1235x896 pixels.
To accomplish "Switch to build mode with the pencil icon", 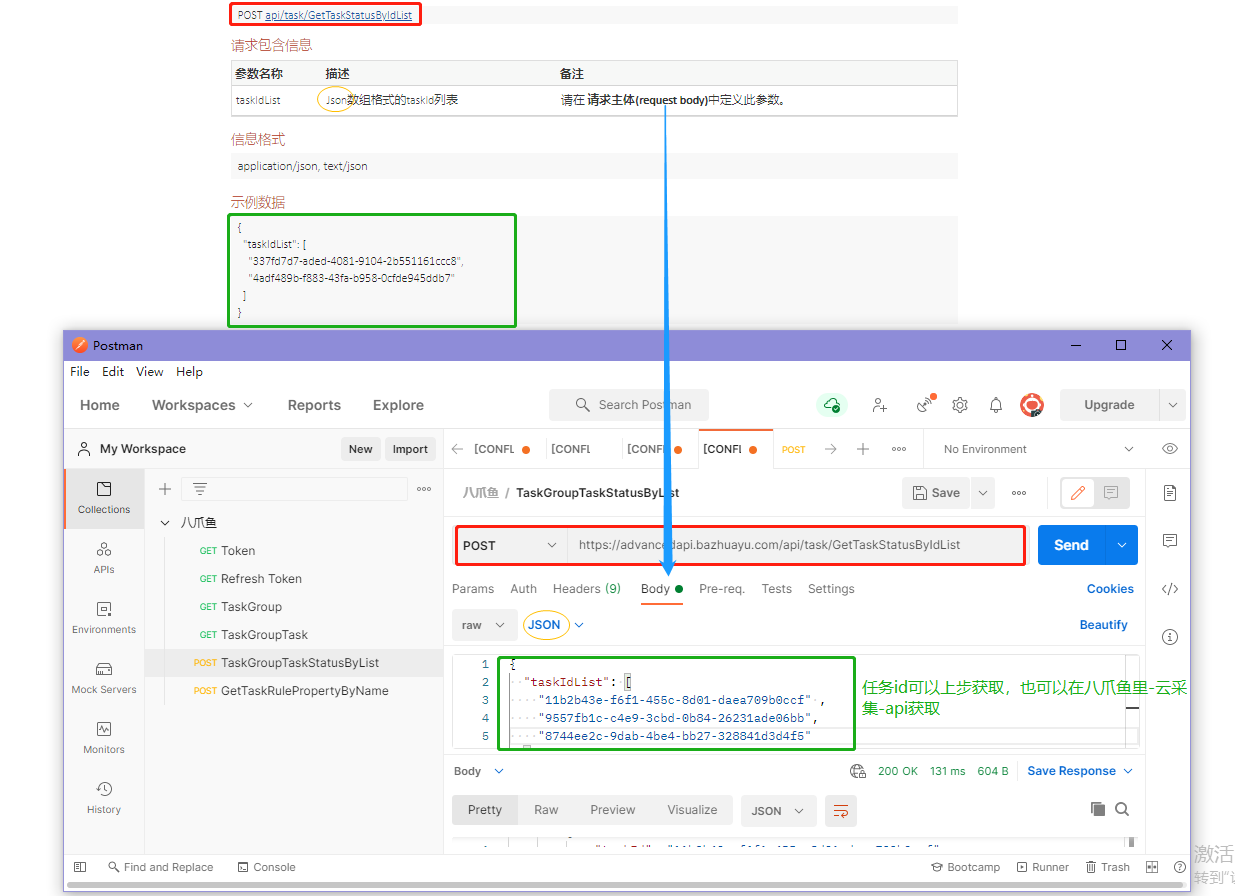I will coord(1078,493).
